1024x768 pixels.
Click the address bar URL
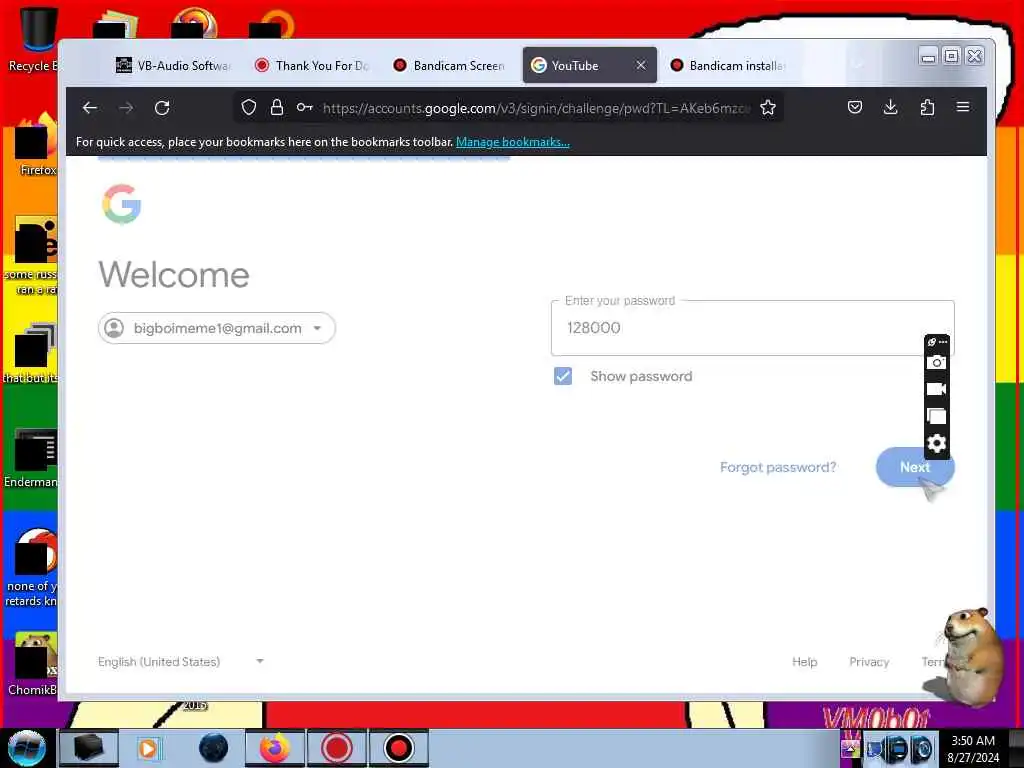[x=536, y=108]
